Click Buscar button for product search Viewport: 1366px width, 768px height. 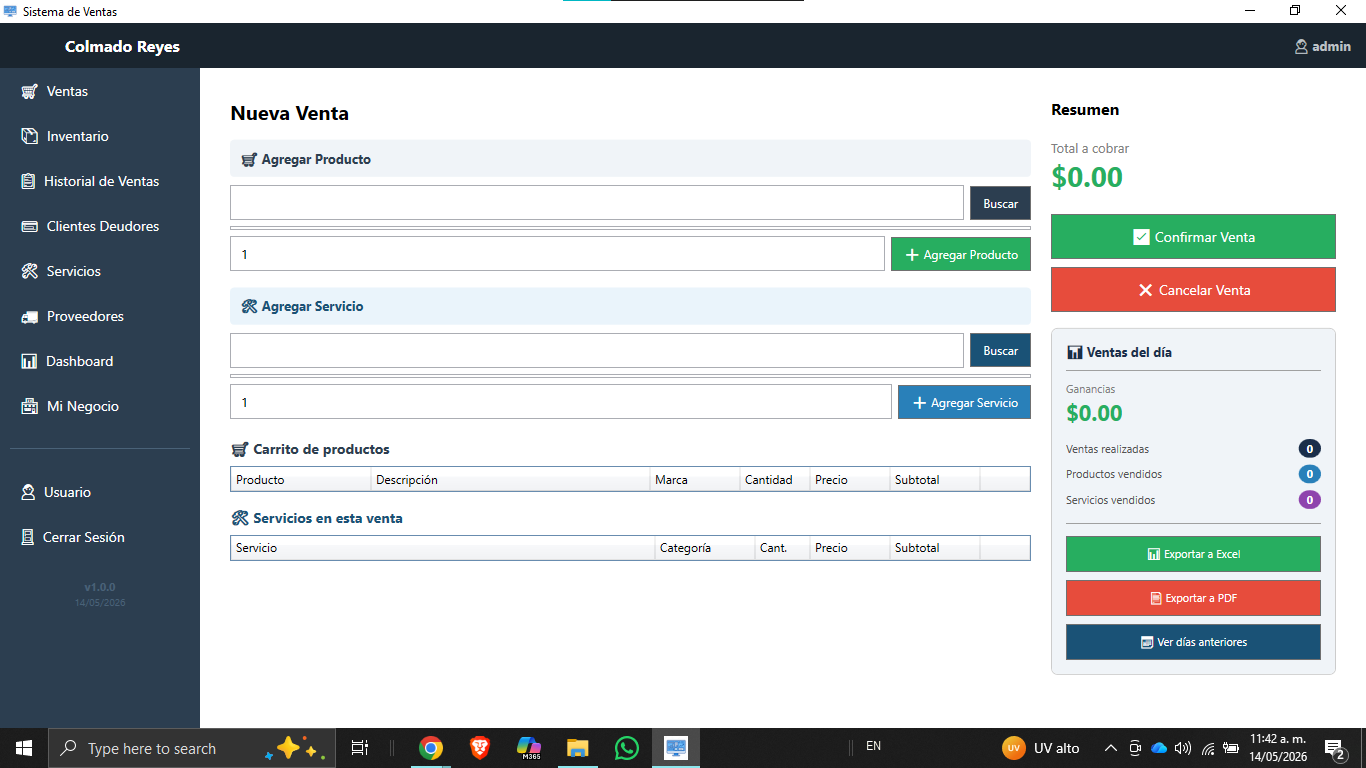point(1000,203)
